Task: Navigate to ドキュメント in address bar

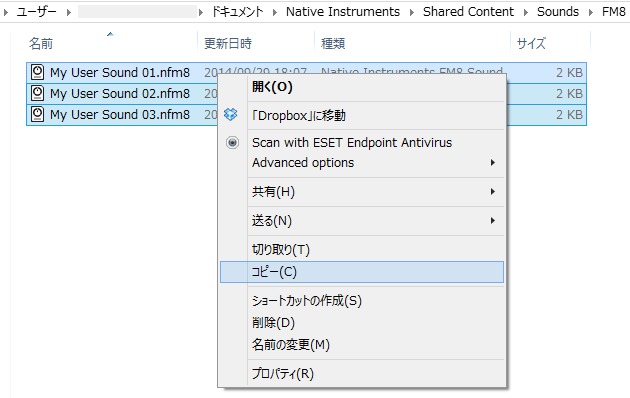Action: pyautogui.click(x=237, y=12)
